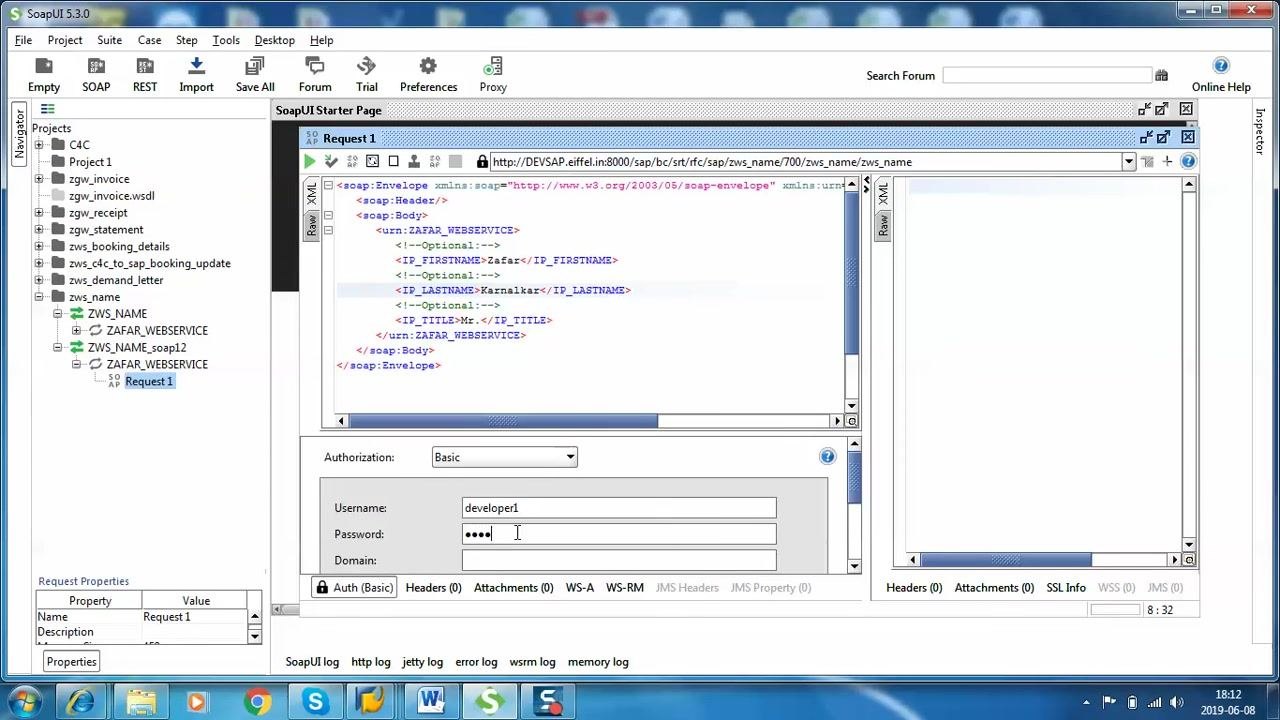Click the Search Forum text field
Viewport: 1280px width, 720px height.
1047,75
